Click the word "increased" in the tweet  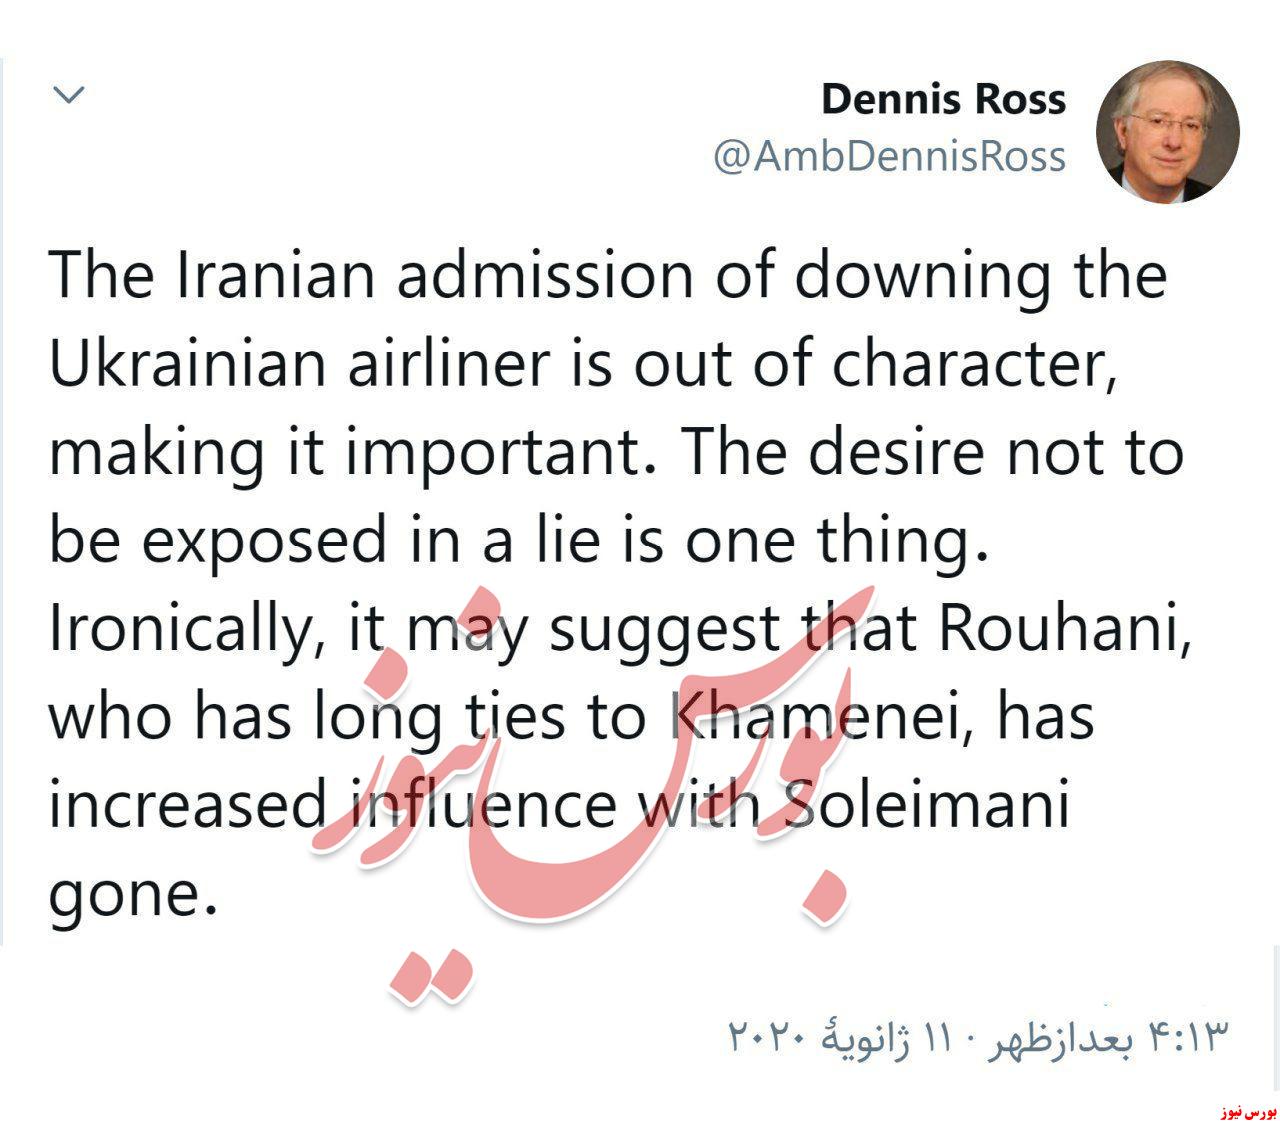[x=188, y=805]
